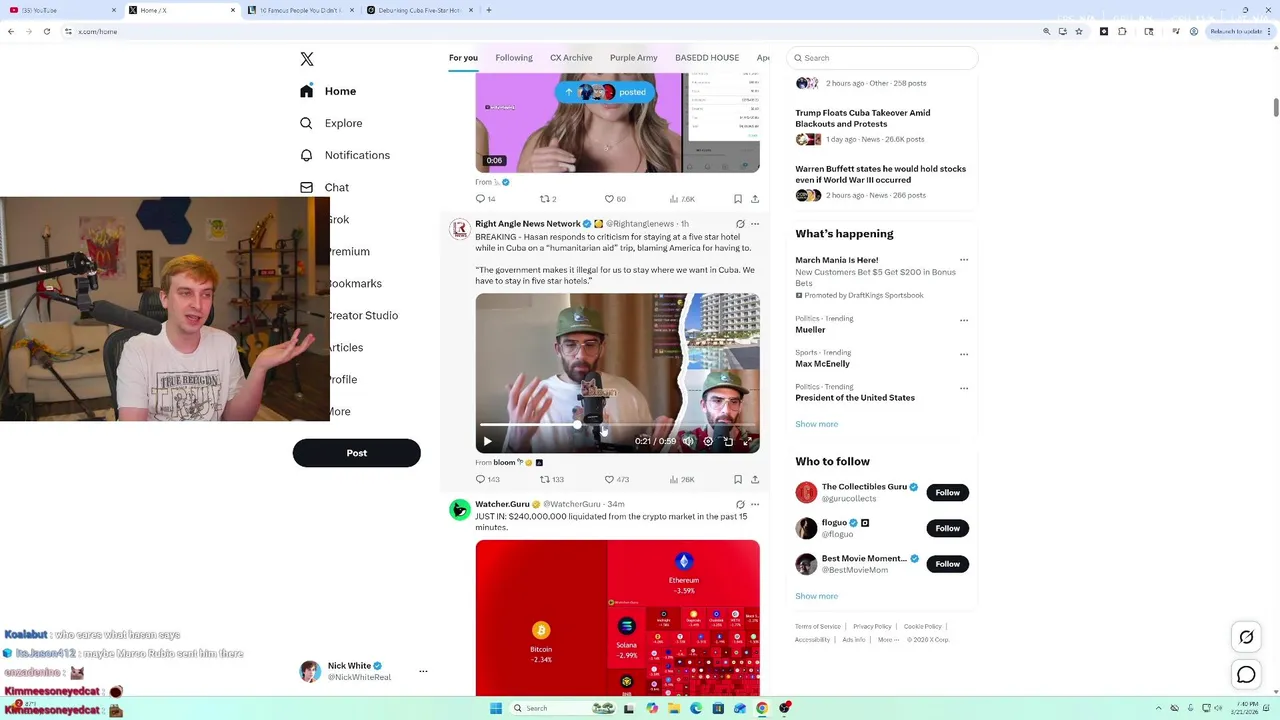Open options for President of United States trend

point(964,388)
